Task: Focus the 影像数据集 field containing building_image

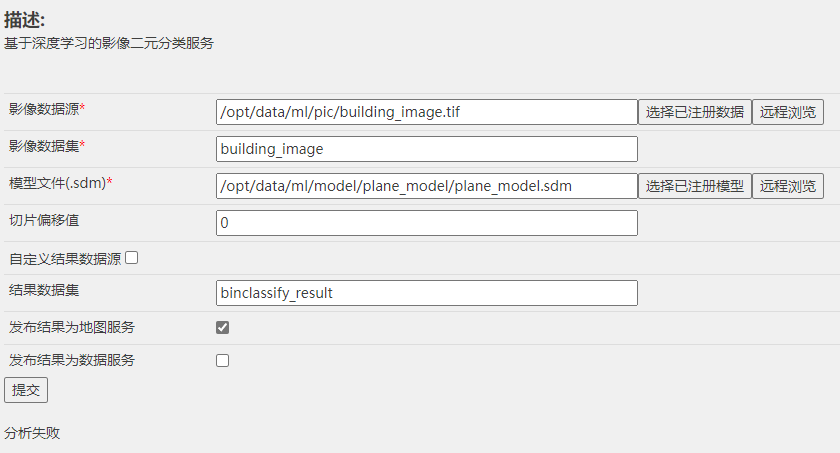Action: pyautogui.click(x=426, y=149)
